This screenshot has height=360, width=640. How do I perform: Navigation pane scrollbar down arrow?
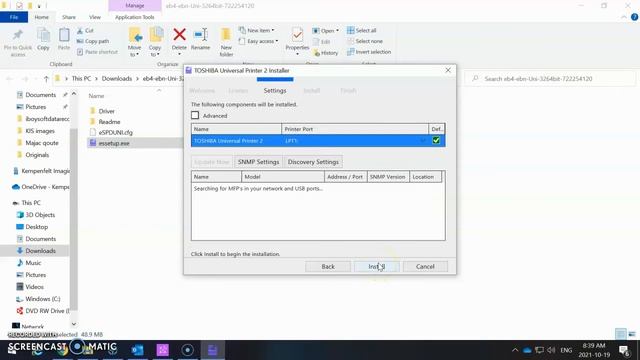click(74, 324)
